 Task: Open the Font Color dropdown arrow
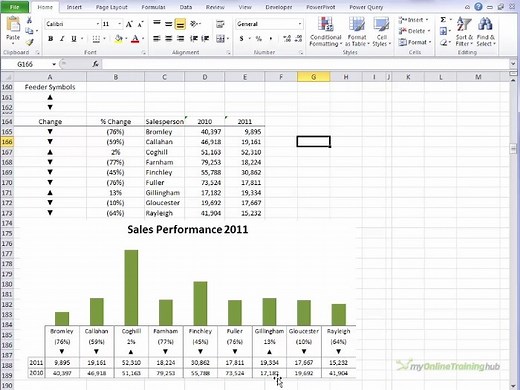[143, 39]
